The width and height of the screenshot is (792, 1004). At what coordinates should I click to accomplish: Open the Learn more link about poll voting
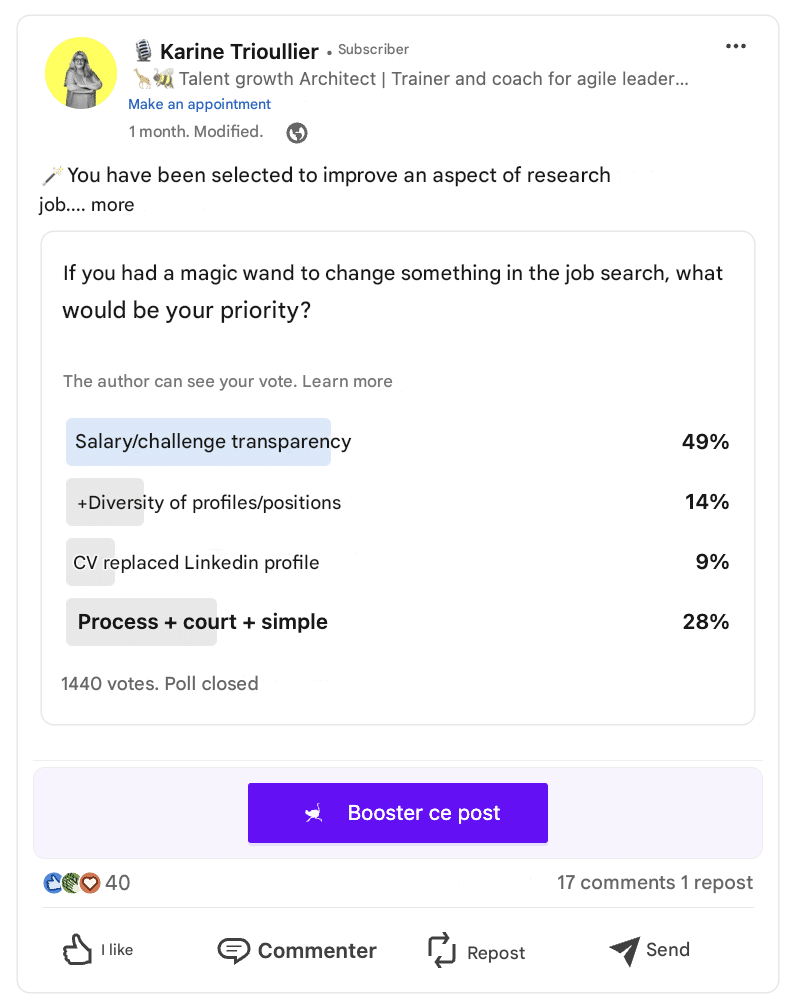(355, 381)
